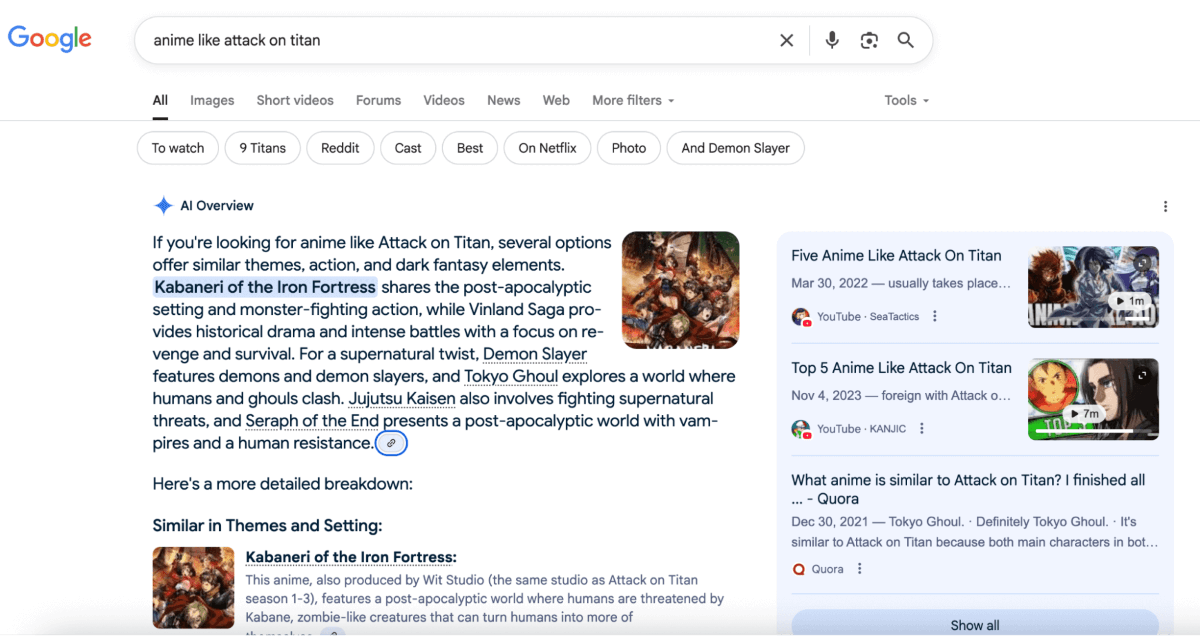Open Five Anime Like Attack On Titan video
This screenshot has height=636, width=1200.
click(x=896, y=256)
